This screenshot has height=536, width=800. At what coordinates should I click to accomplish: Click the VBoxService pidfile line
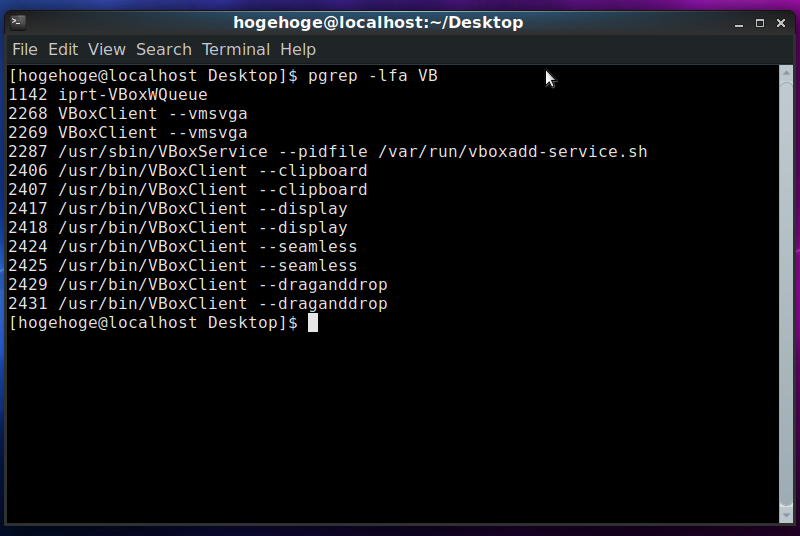point(327,152)
